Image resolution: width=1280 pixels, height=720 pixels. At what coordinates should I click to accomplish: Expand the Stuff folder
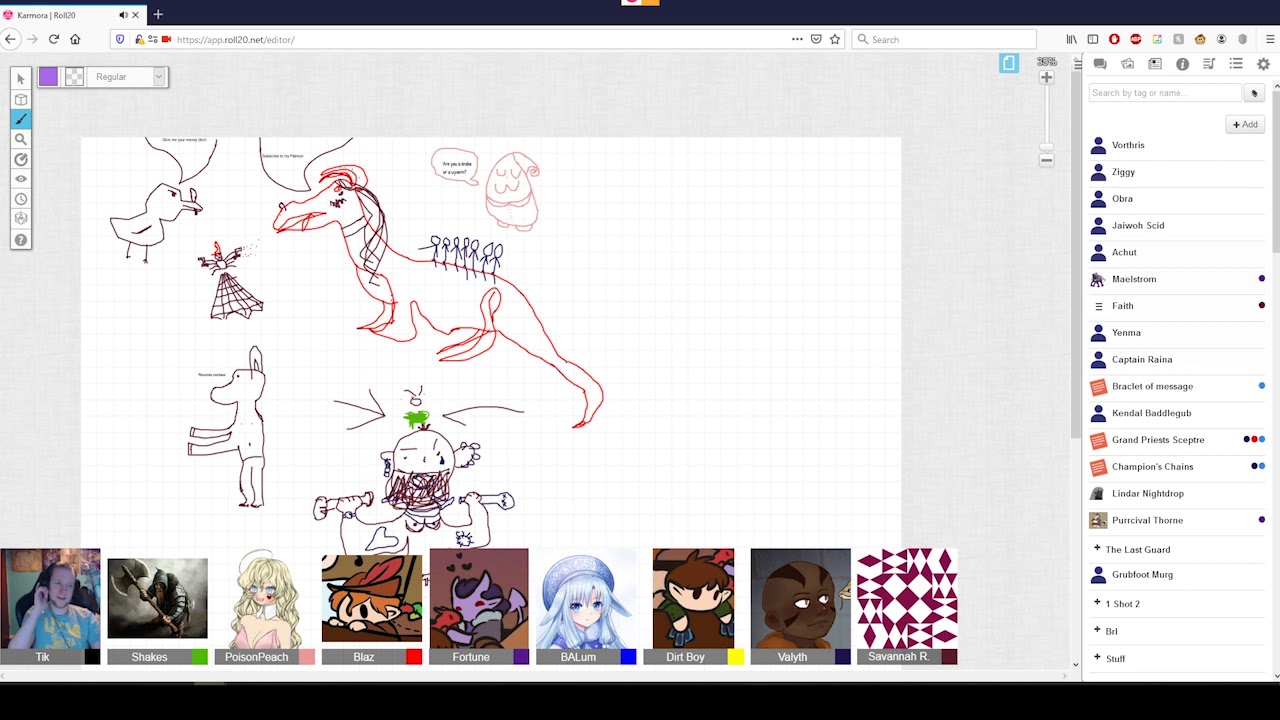[x=1097, y=658]
